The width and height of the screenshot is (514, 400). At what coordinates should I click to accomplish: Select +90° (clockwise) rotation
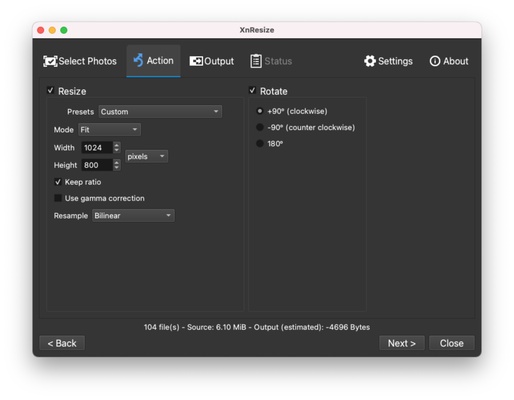[260, 111]
